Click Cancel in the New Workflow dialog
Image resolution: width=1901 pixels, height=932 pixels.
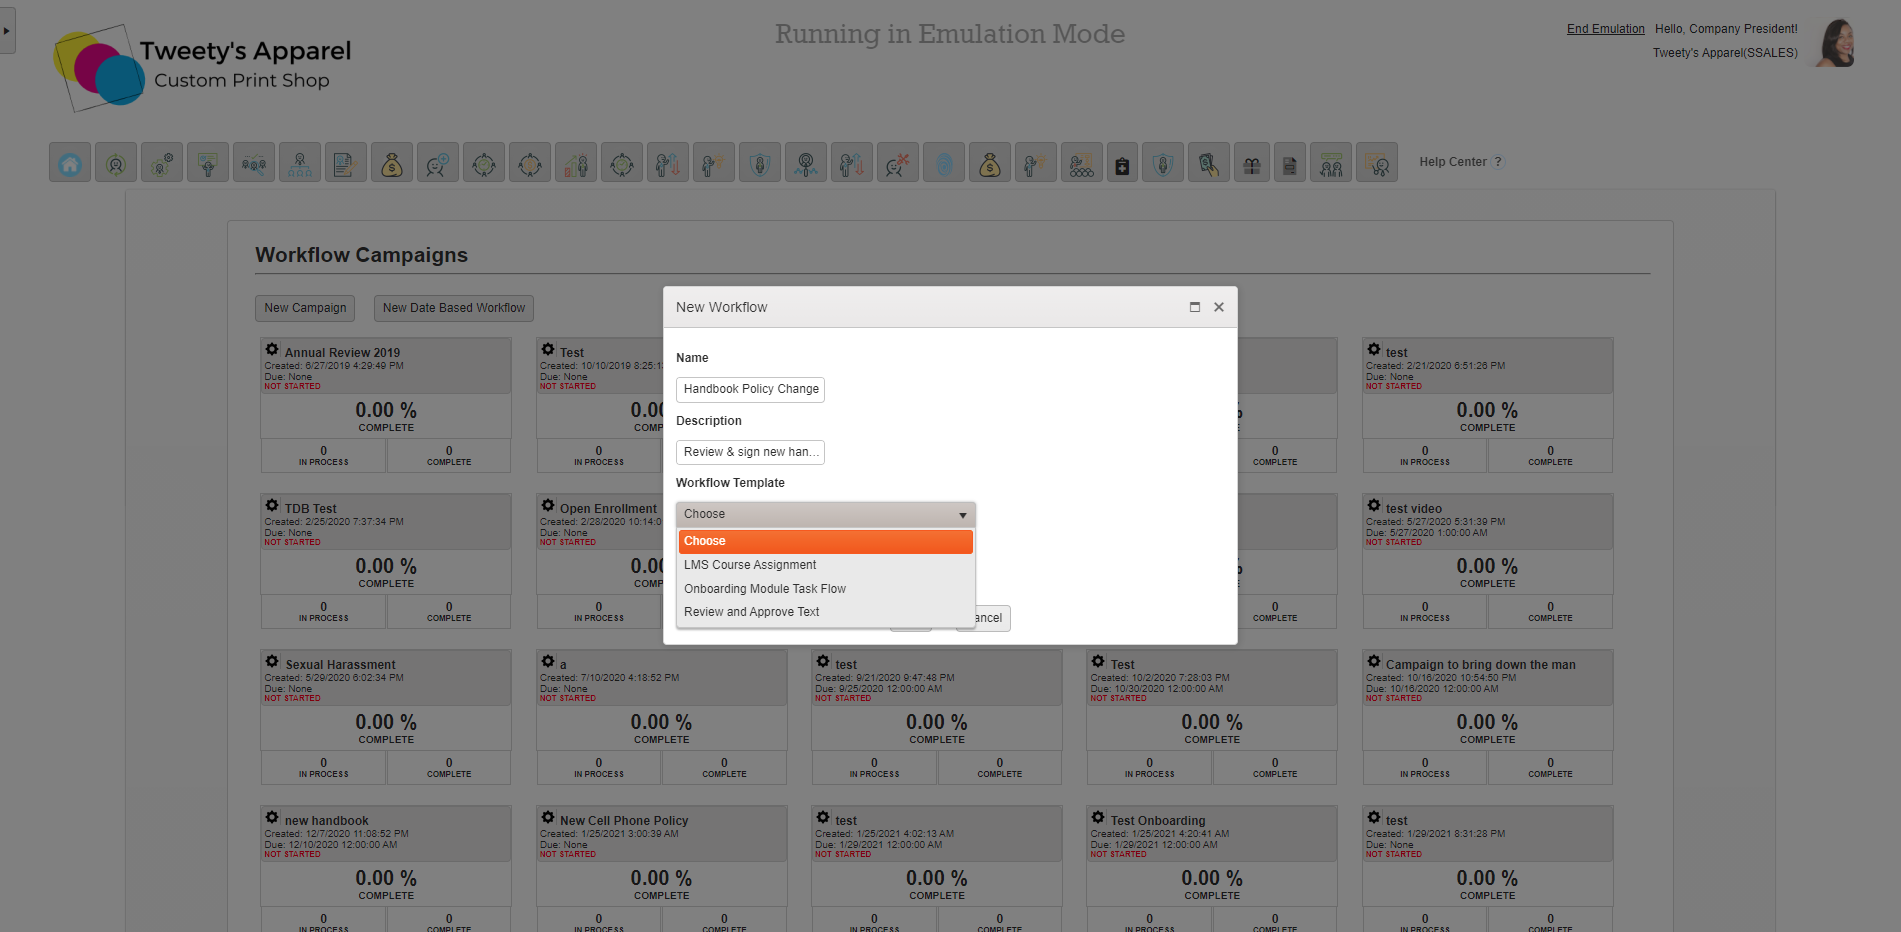point(990,618)
